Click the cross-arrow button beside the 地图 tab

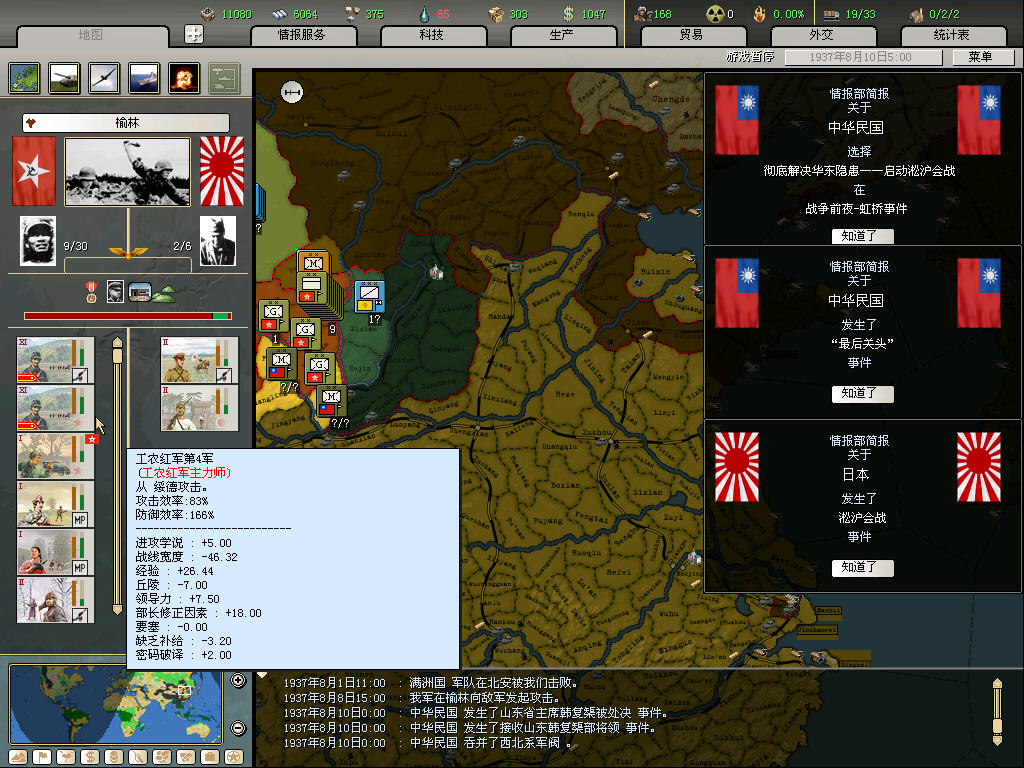194,34
